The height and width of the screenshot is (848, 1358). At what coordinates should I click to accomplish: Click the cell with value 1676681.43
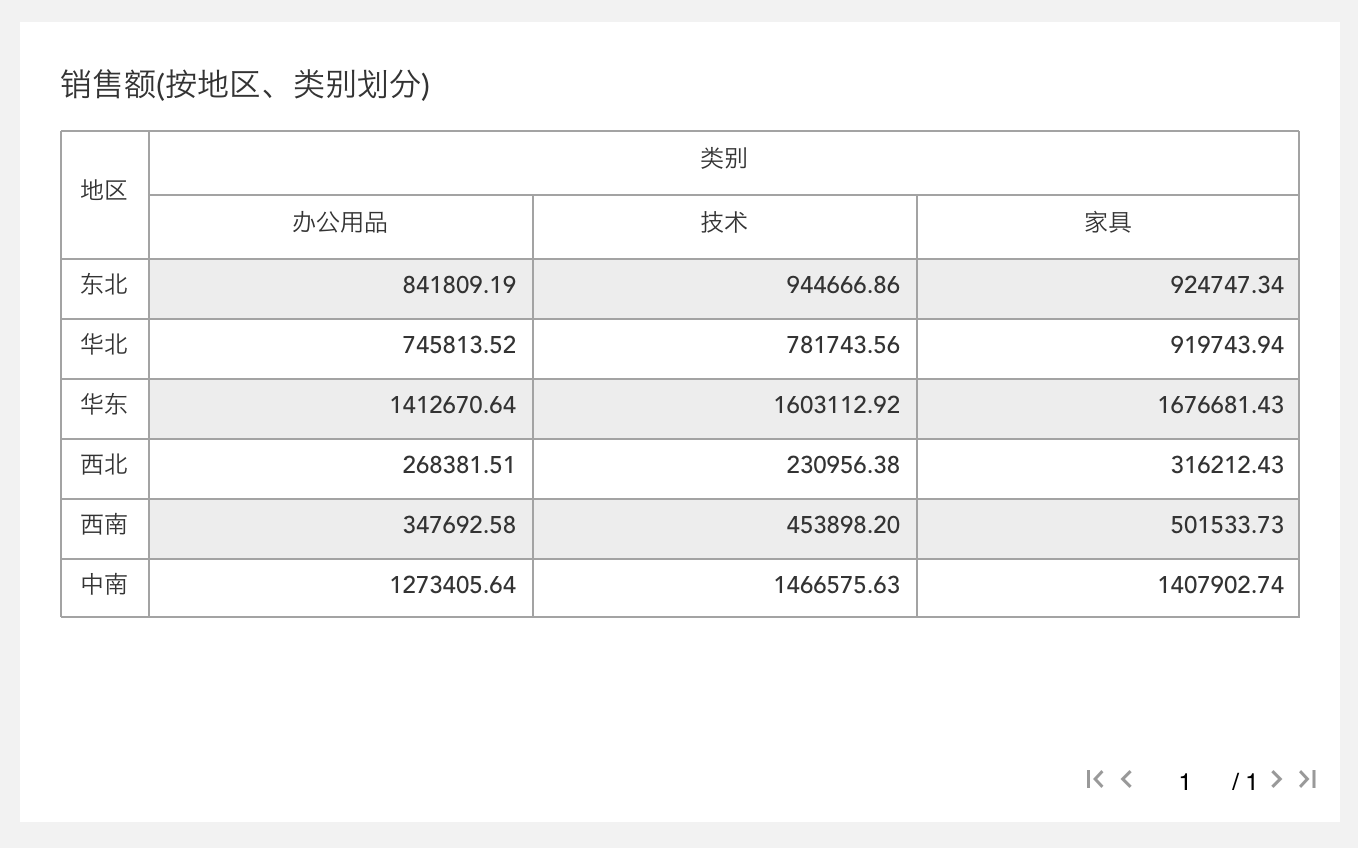(1220, 405)
